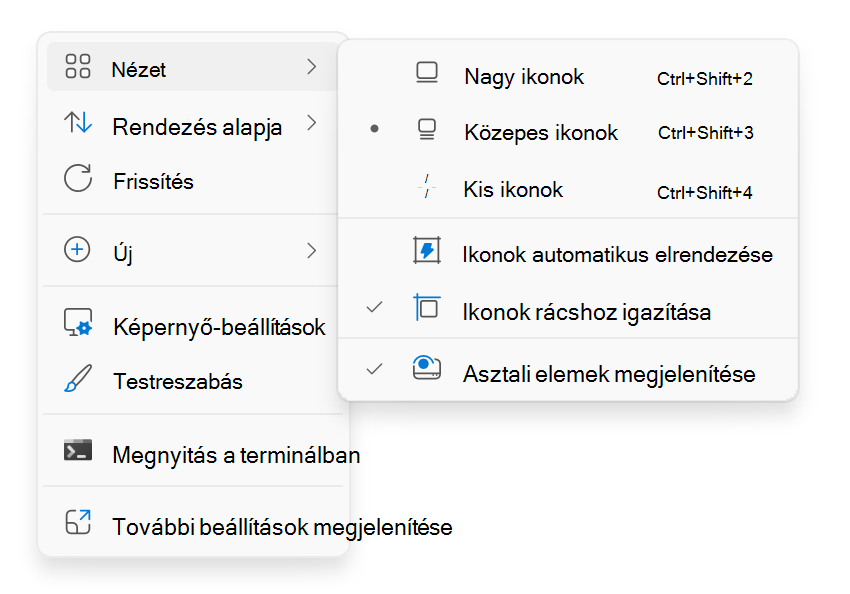Choose Testreszabás from the context menu
Viewport: 850px width, 594px height.
pos(192,380)
